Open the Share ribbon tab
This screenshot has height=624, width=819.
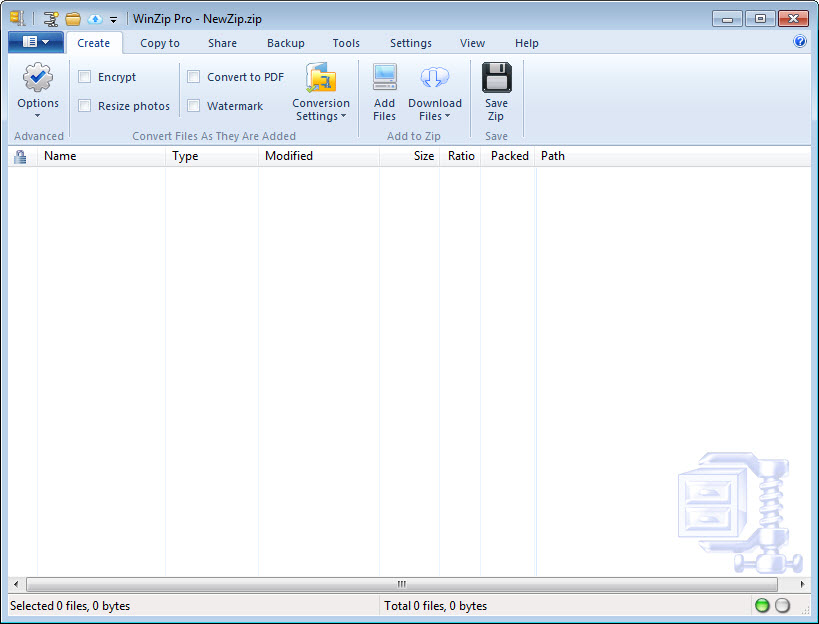223,43
